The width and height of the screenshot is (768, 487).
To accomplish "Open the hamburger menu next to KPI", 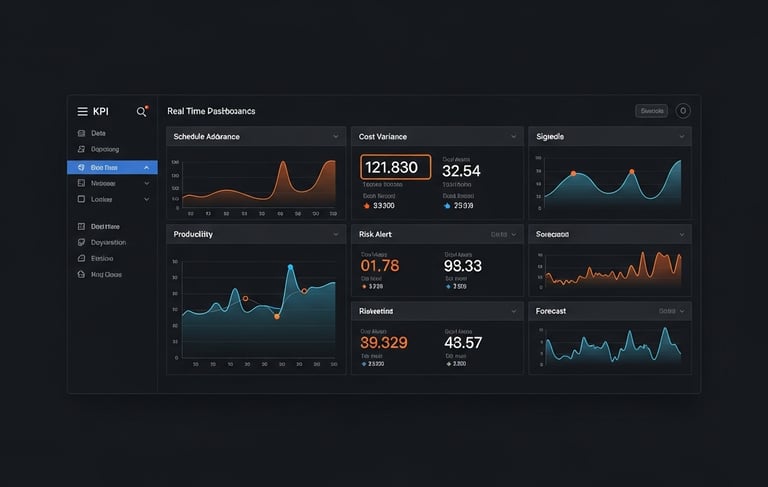I will (82, 112).
